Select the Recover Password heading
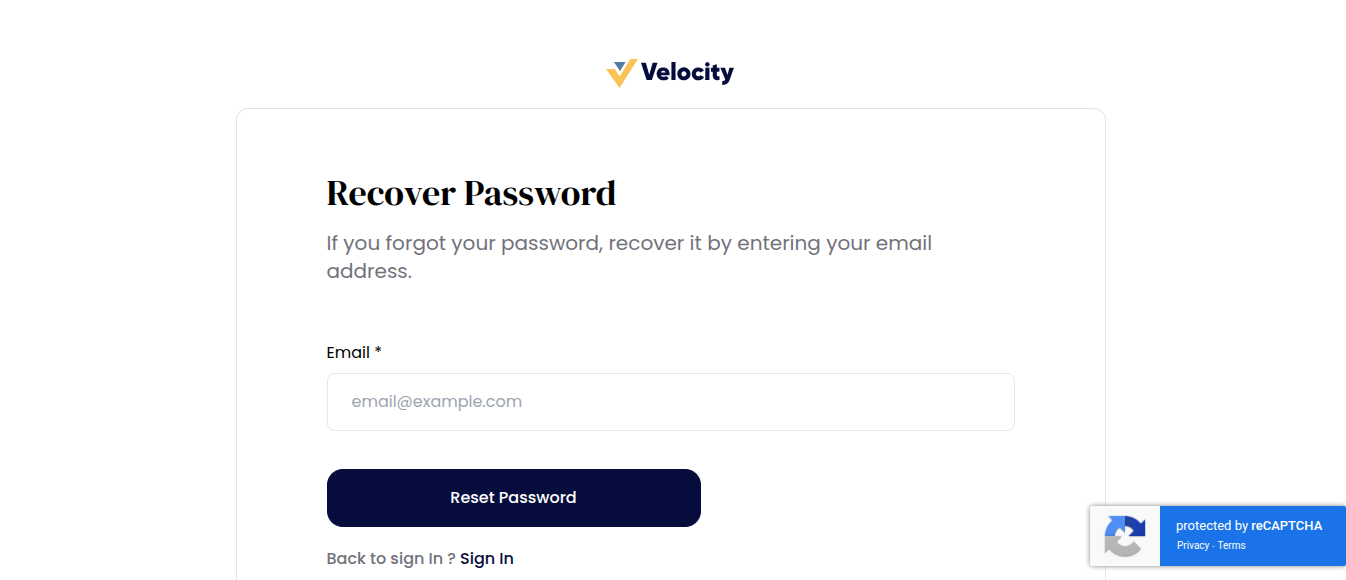This screenshot has width=1346, height=580. [x=471, y=192]
